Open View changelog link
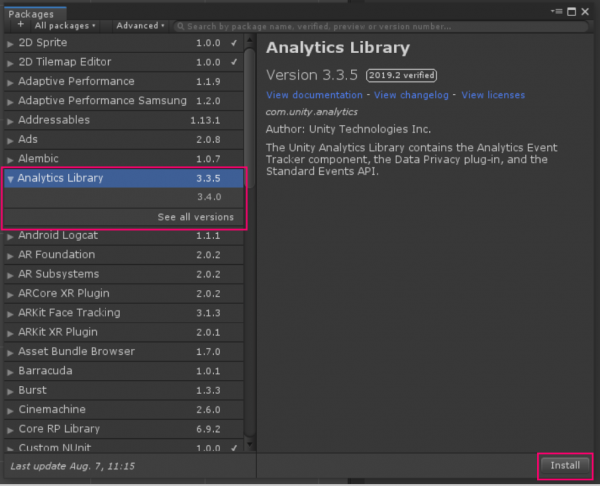The image size is (600, 486). pos(411,95)
